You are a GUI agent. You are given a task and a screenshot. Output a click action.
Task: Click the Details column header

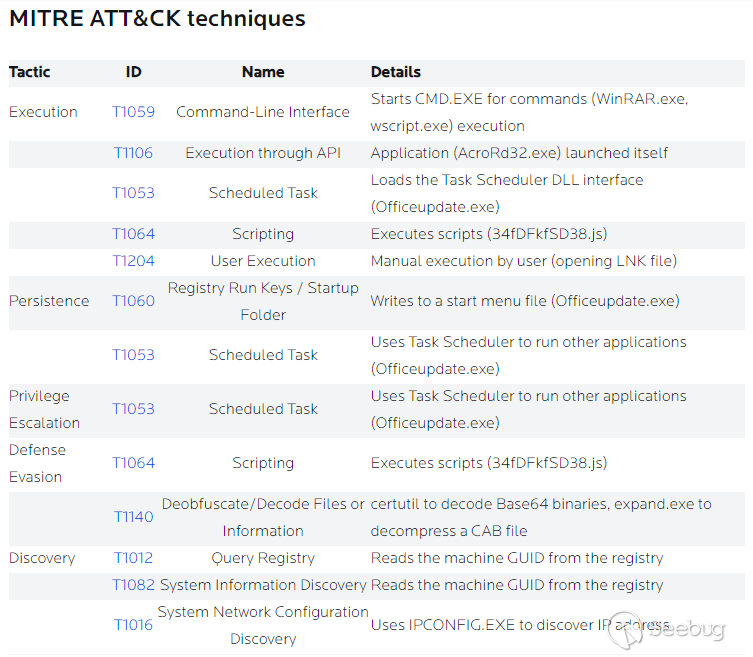coord(395,72)
